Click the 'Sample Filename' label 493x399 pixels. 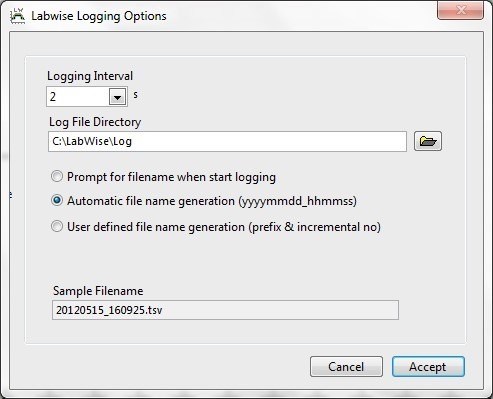pyautogui.click(x=98, y=291)
